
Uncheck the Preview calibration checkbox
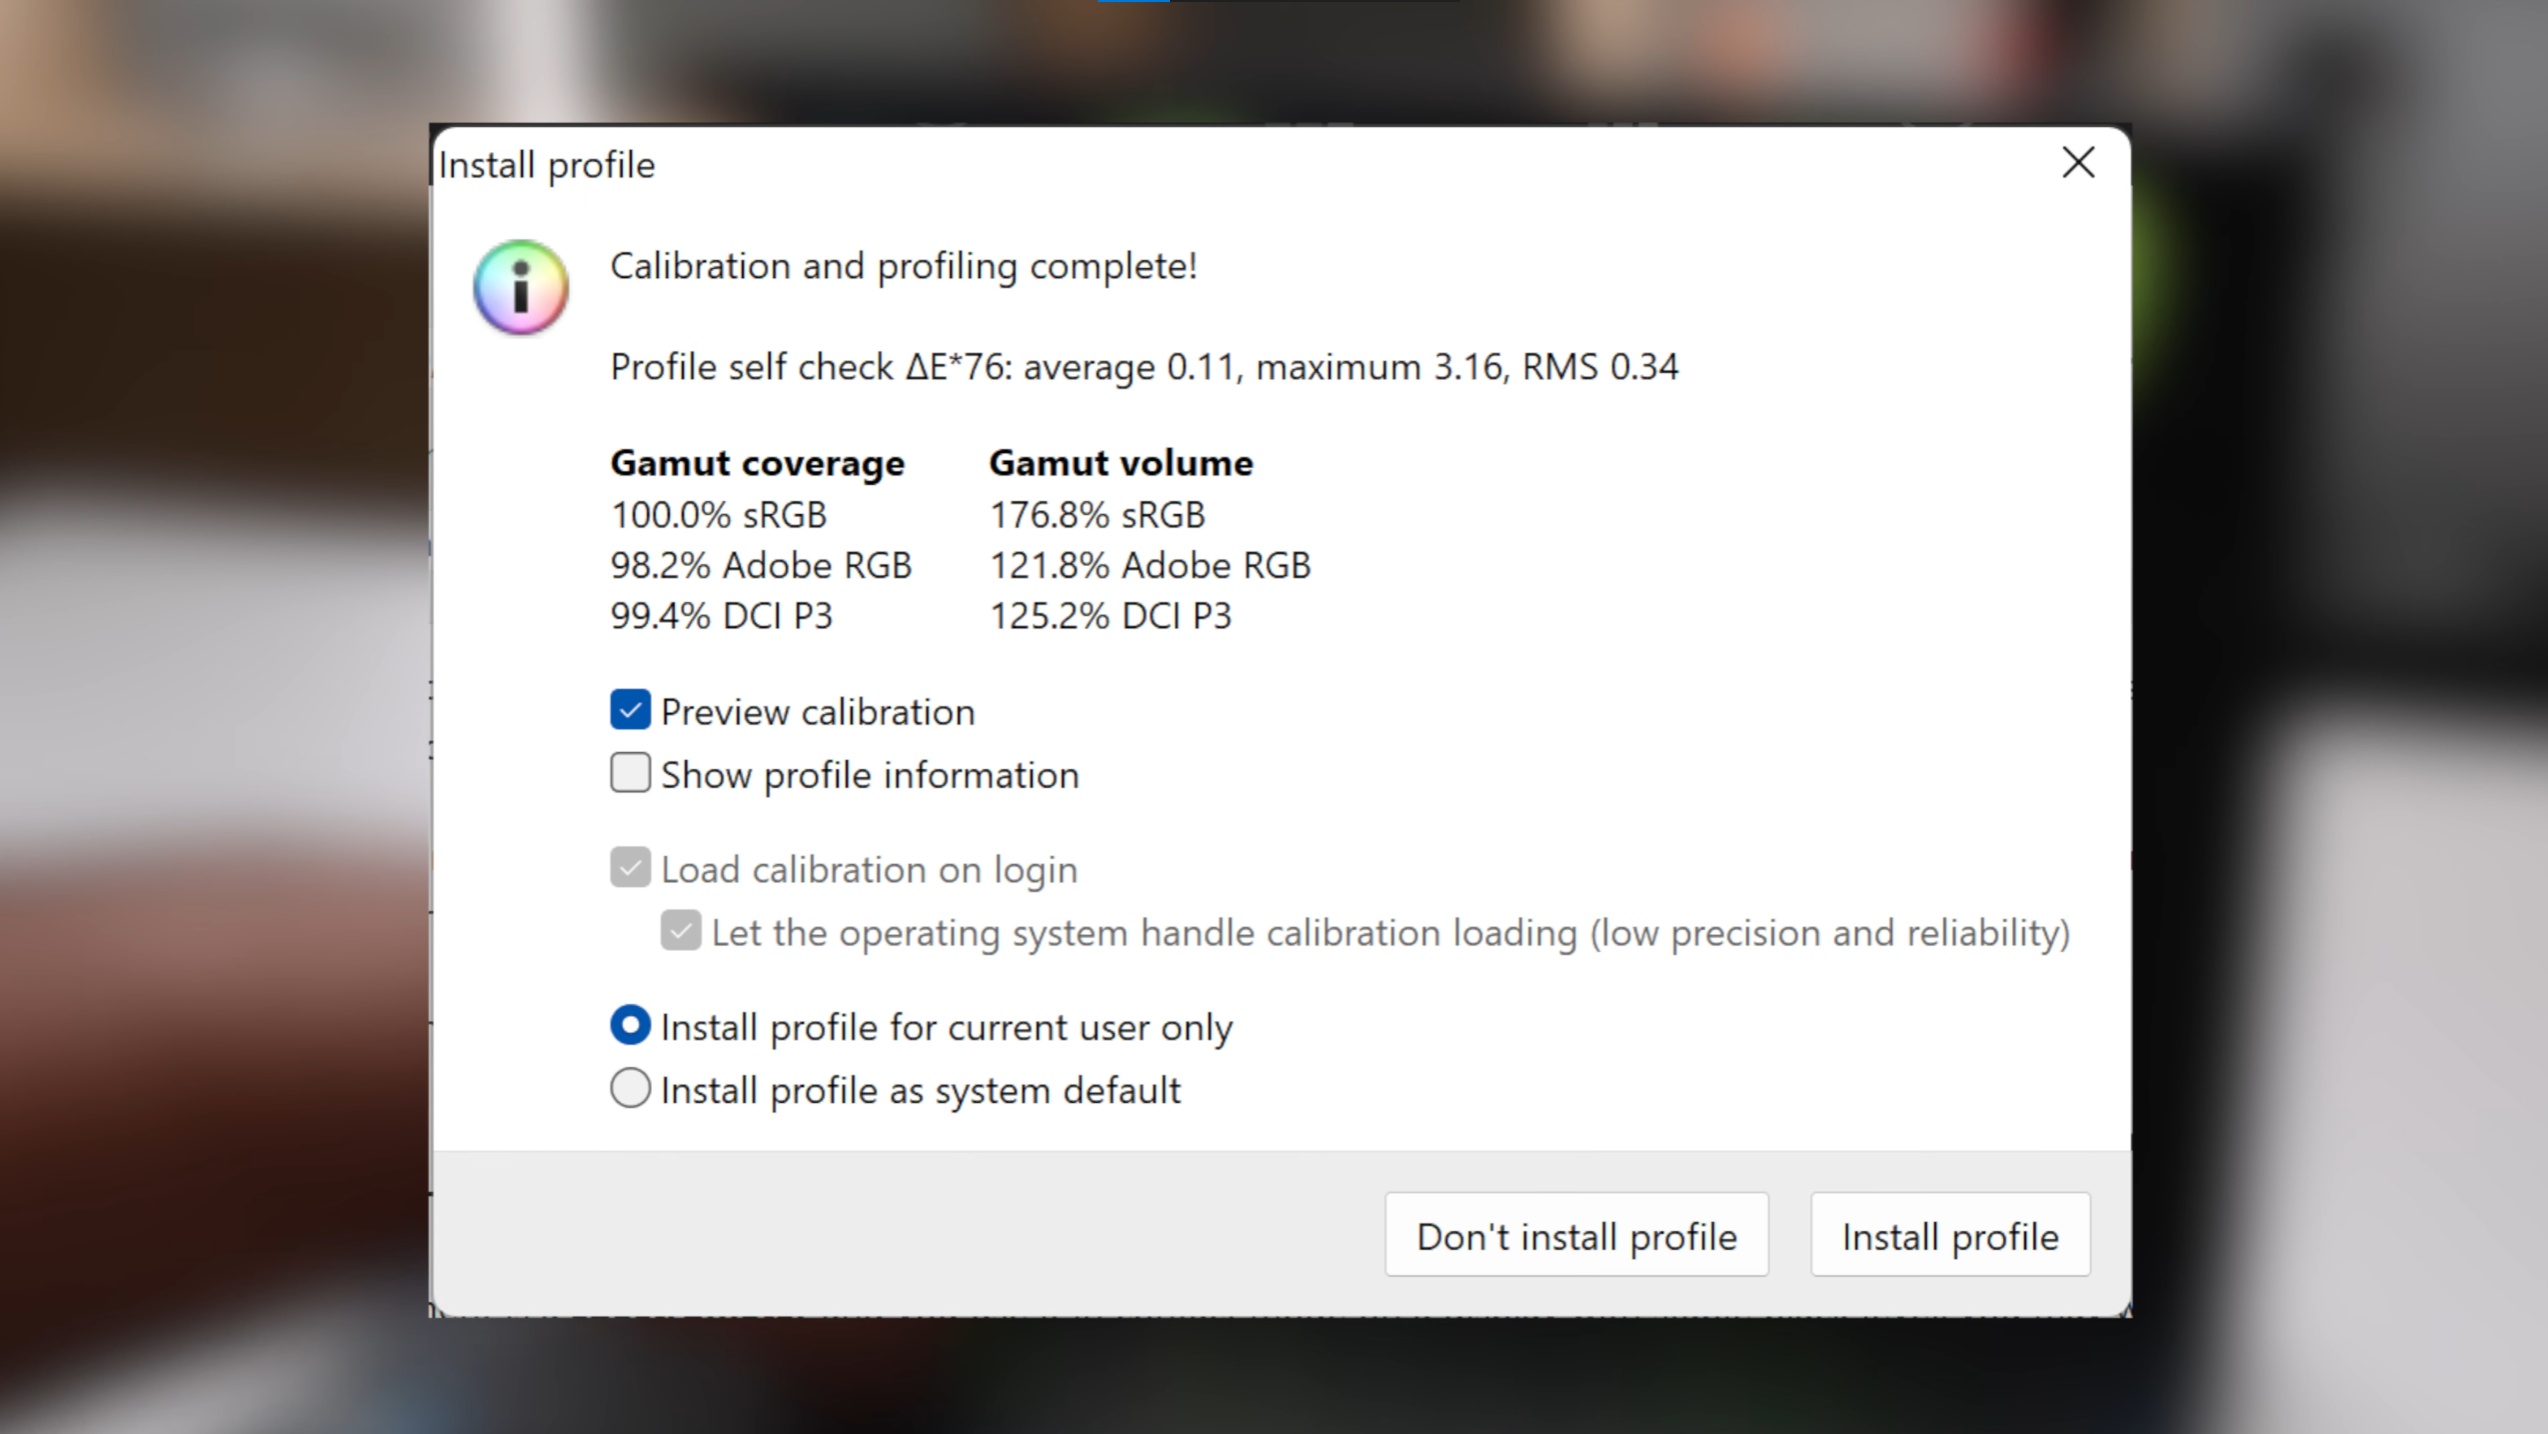(630, 711)
